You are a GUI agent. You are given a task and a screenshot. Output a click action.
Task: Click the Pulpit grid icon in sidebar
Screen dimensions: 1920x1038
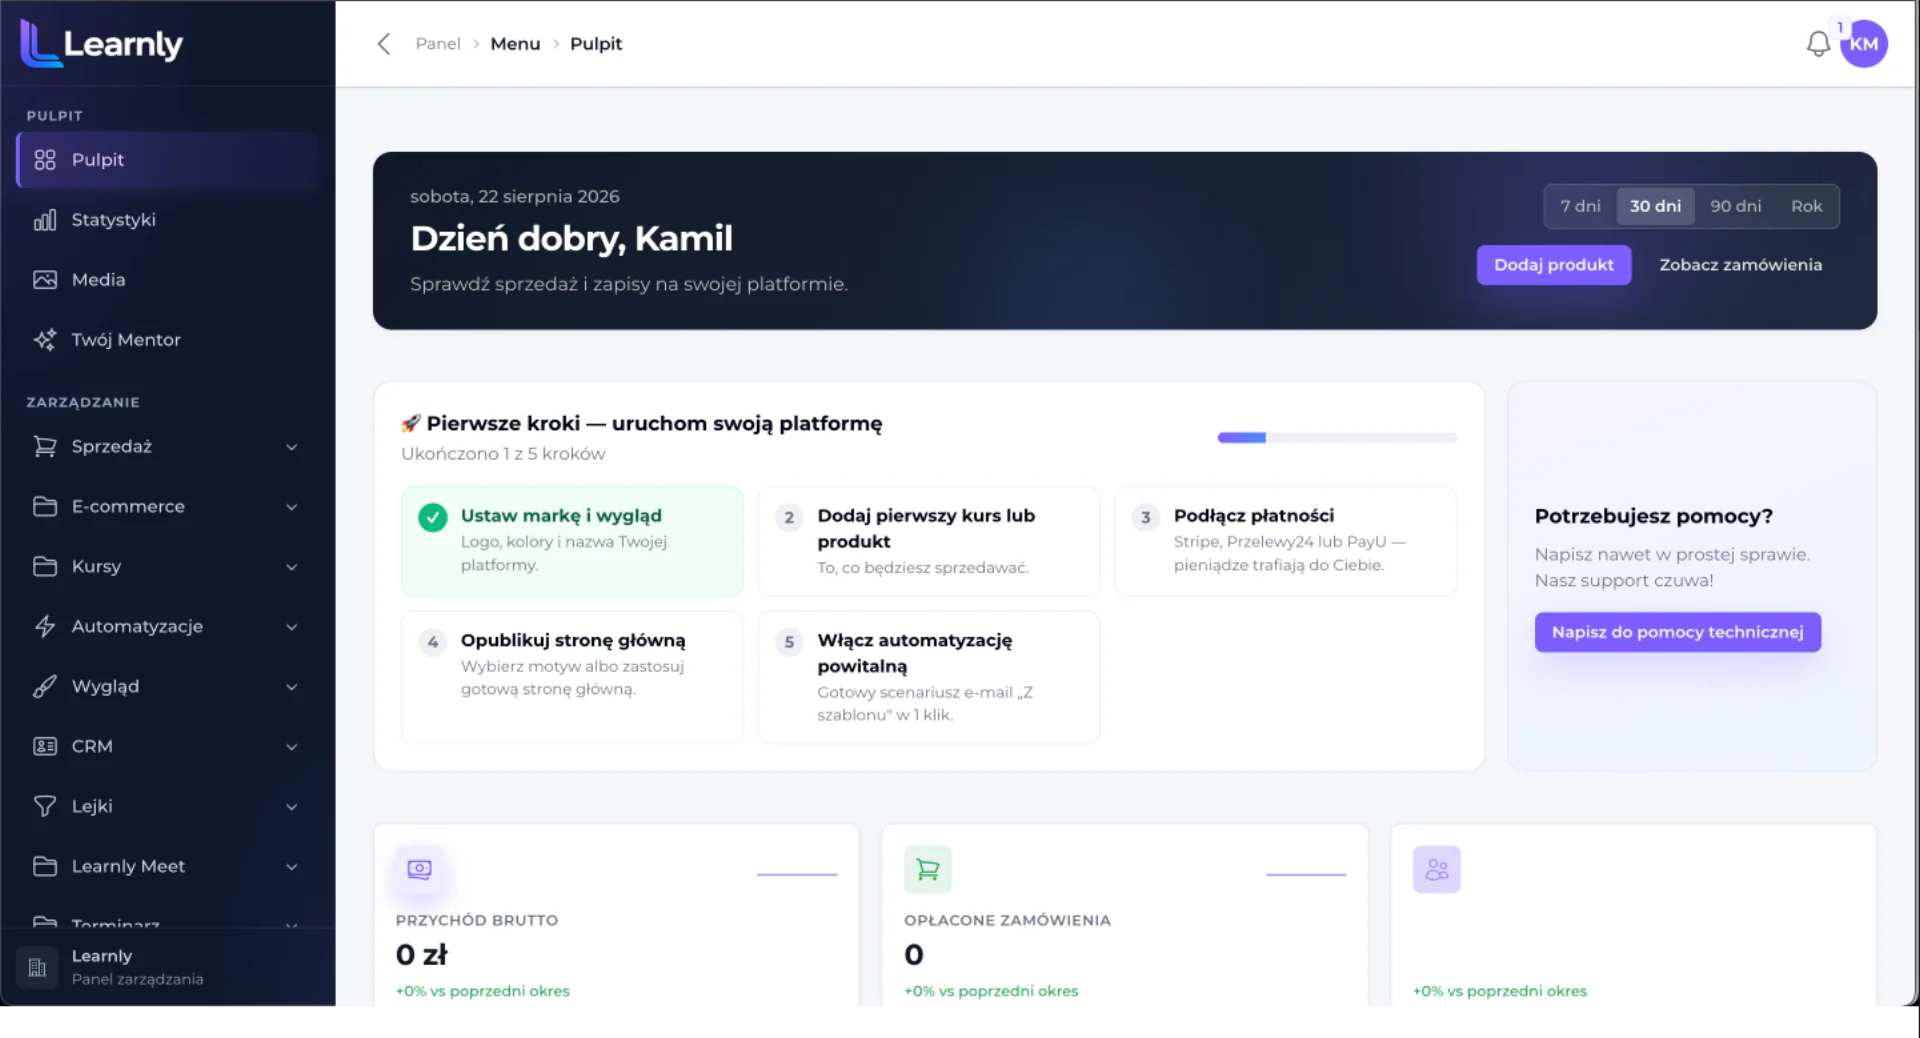pyautogui.click(x=45, y=160)
